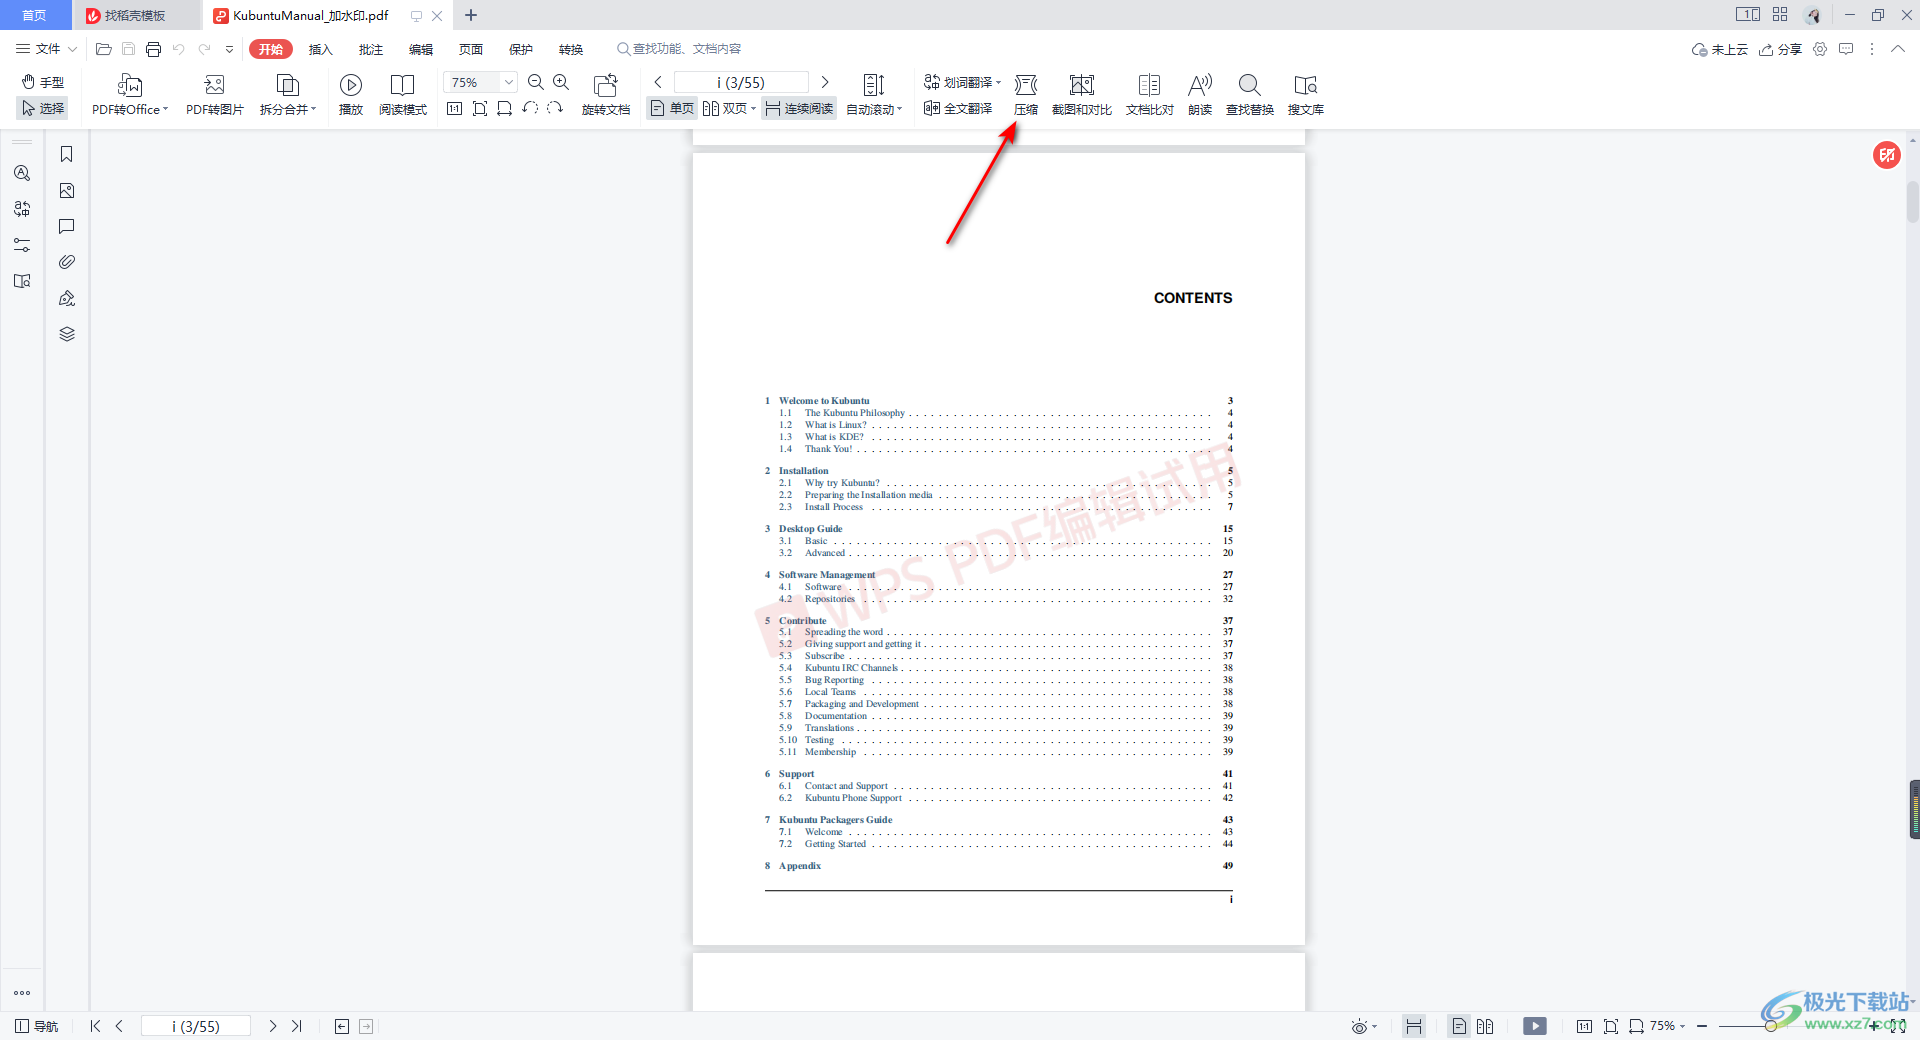Open the auto scroll (自动滚动) dropdown
This screenshot has height=1040, width=1920.
point(874,95)
